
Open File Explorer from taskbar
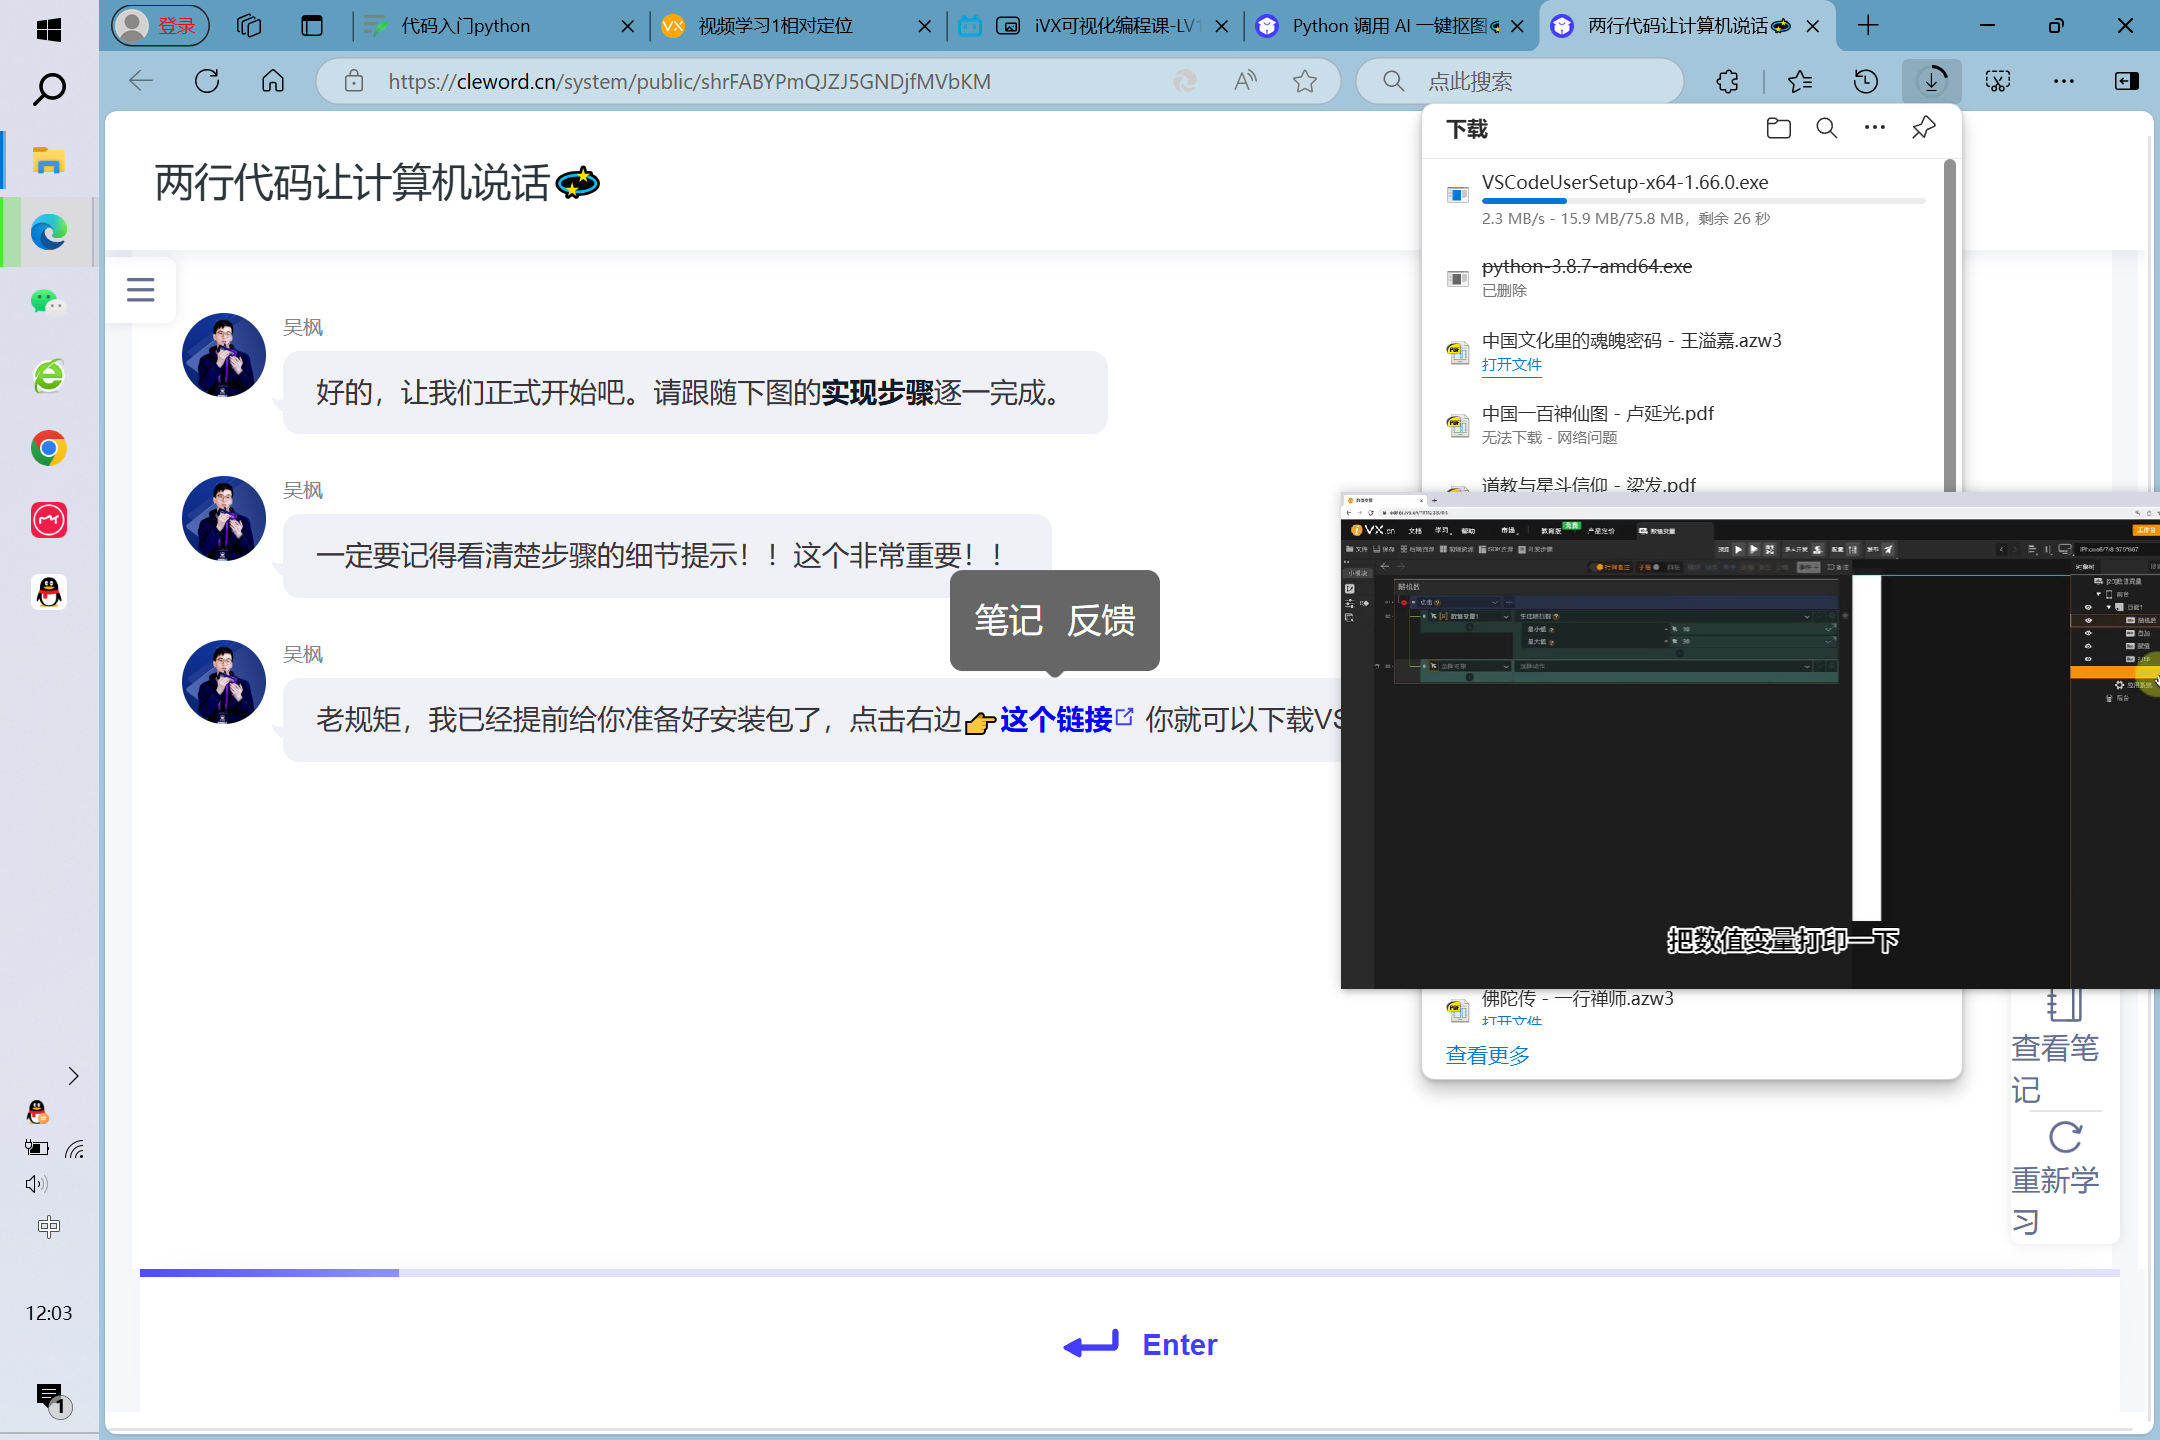(x=48, y=160)
